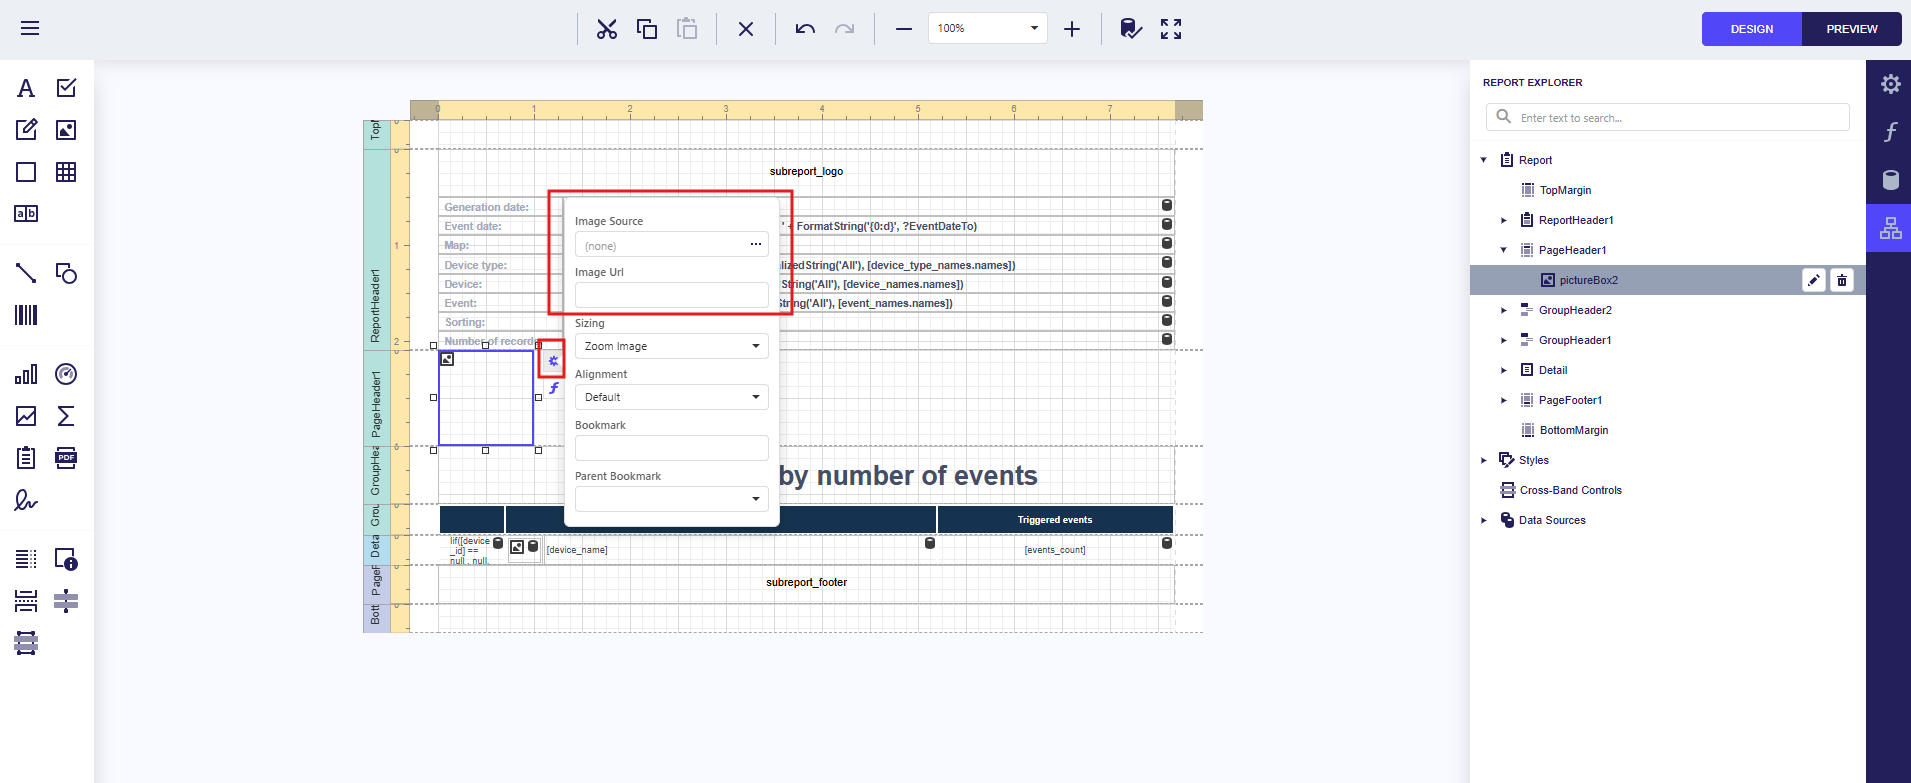Open the hamburger menu

pyautogui.click(x=30, y=28)
